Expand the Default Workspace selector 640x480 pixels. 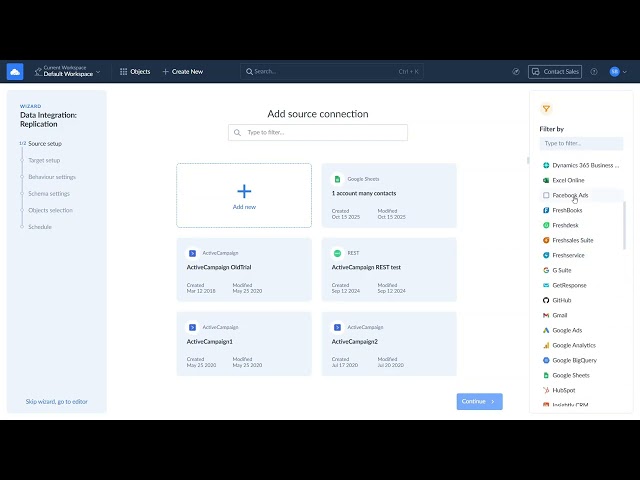point(68,71)
